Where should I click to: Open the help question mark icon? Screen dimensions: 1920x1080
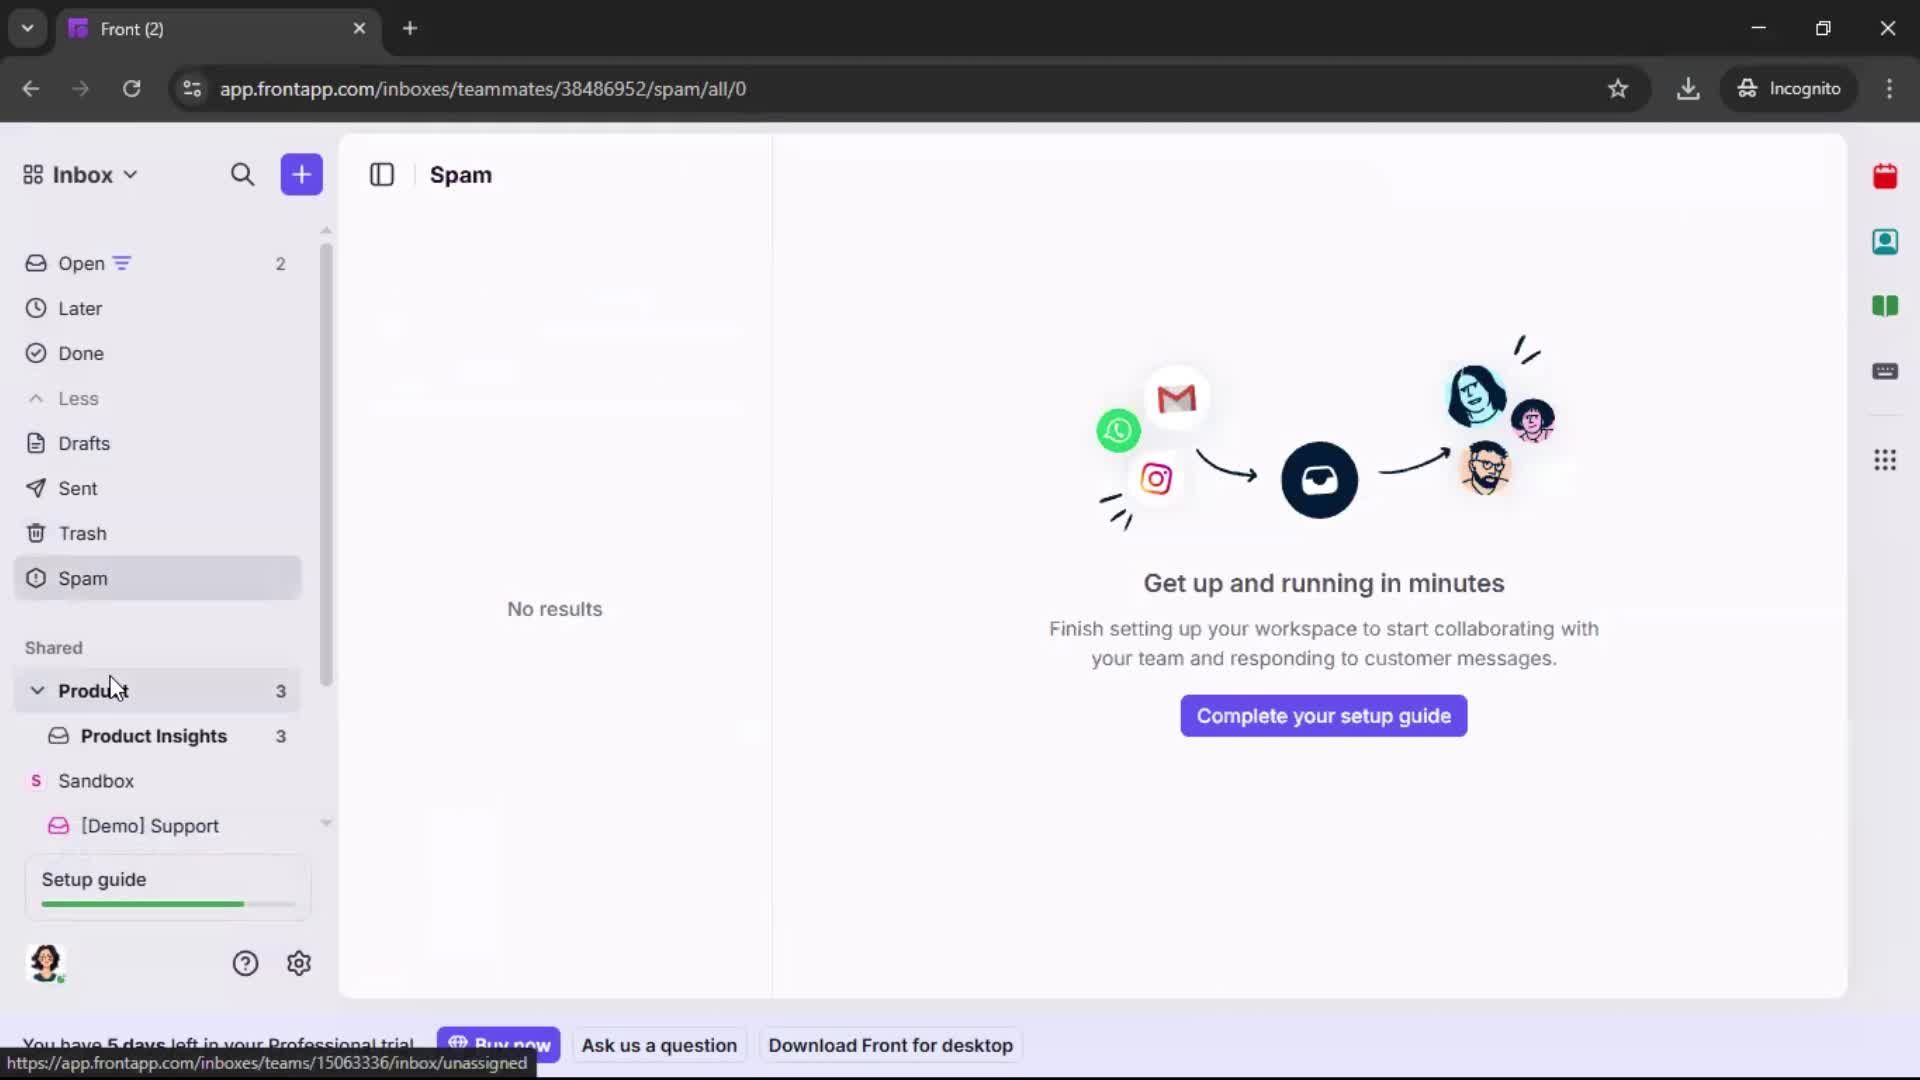pos(245,963)
